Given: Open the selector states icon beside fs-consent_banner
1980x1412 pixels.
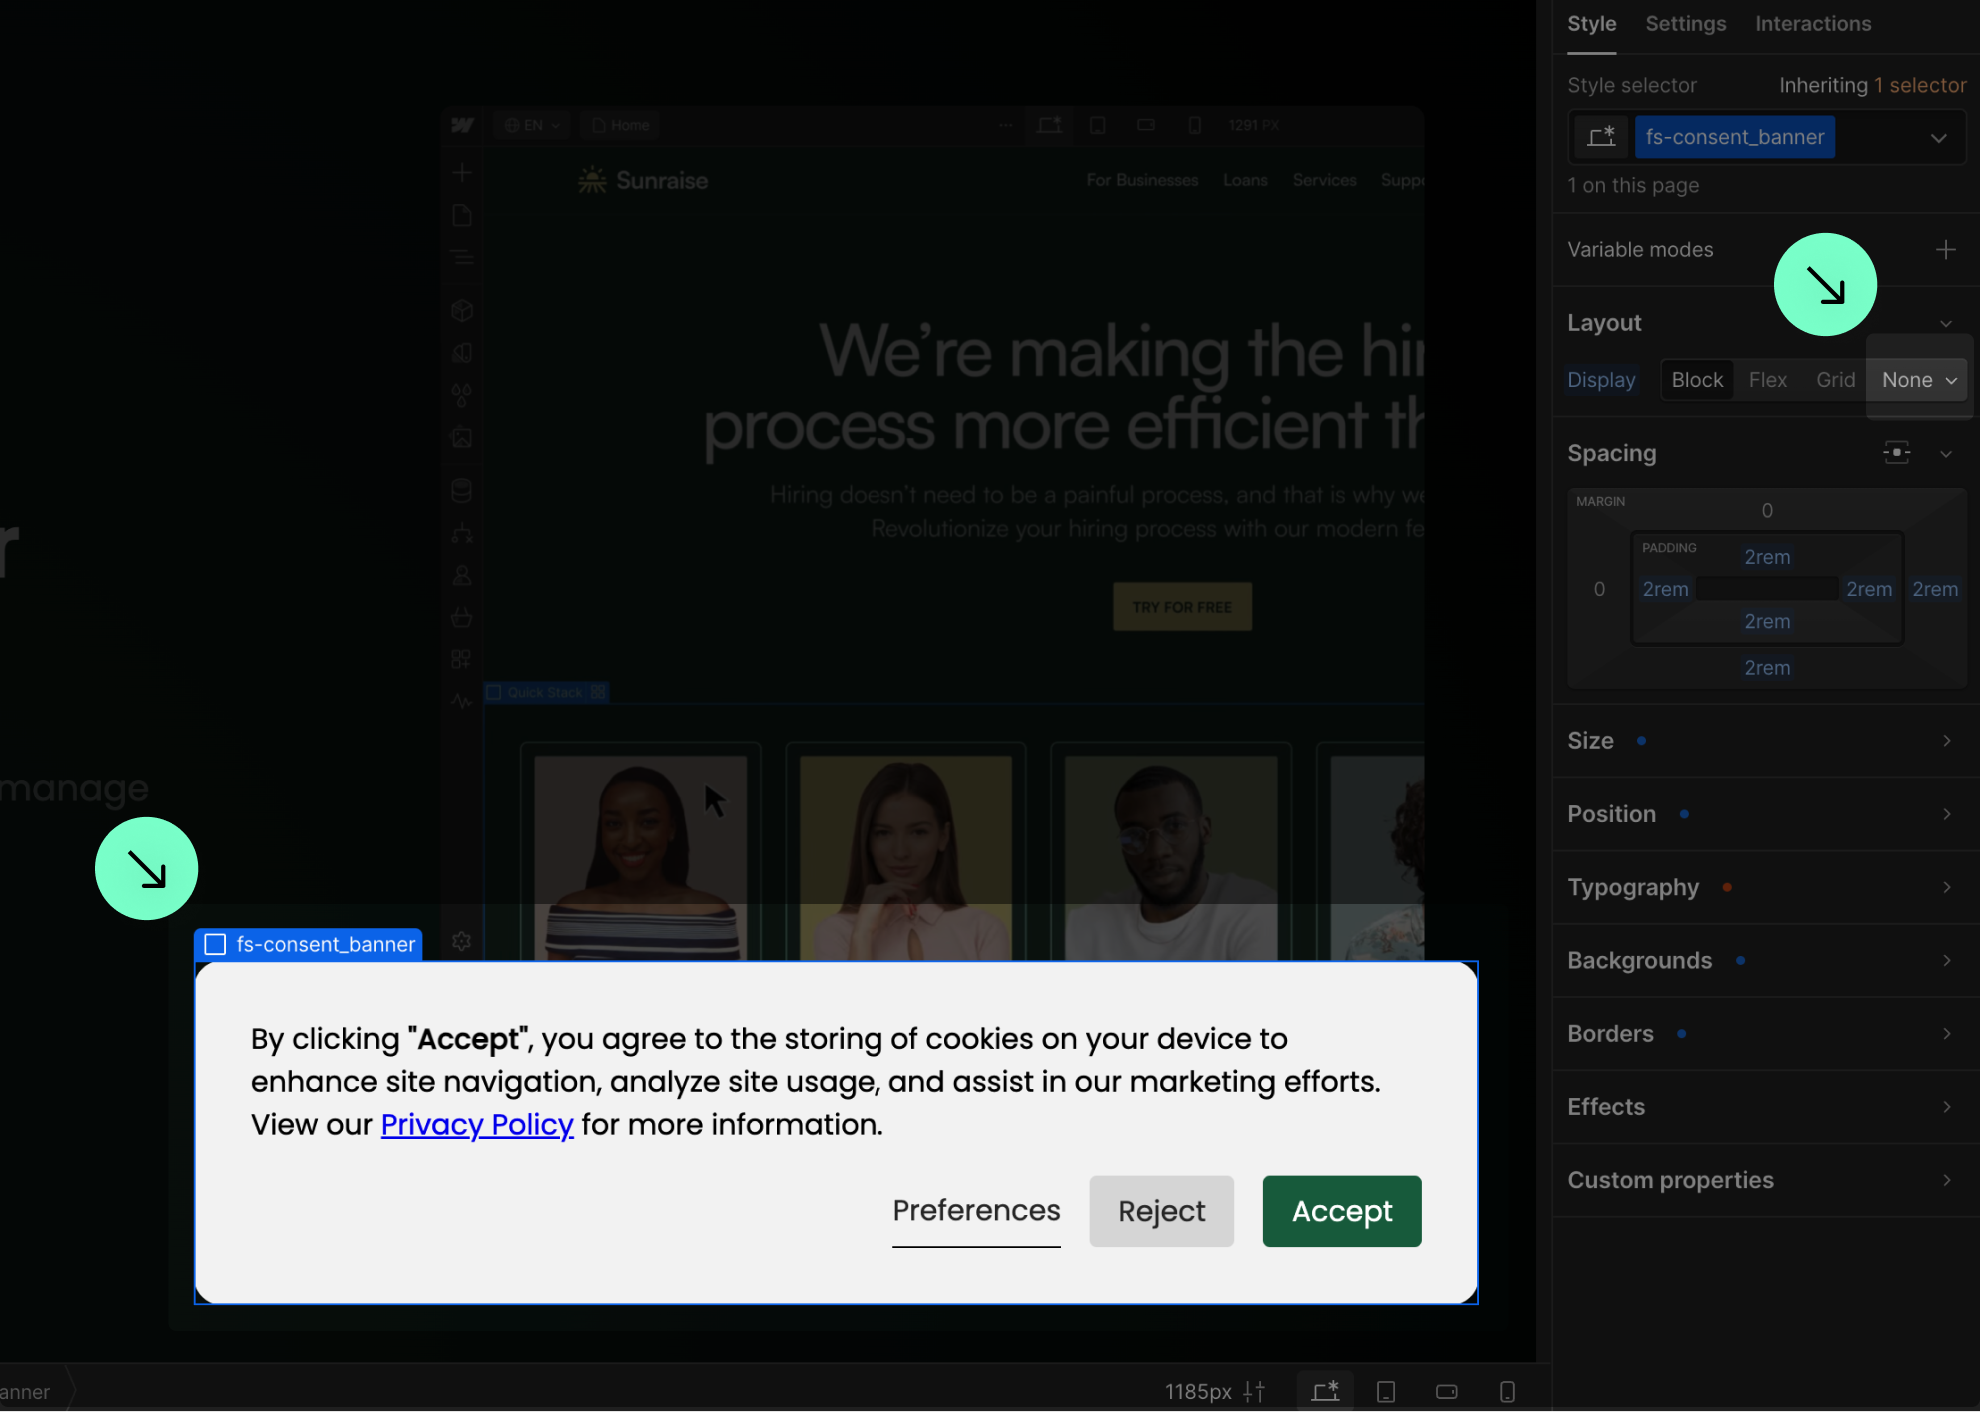Looking at the screenshot, I should pos(1601,137).
